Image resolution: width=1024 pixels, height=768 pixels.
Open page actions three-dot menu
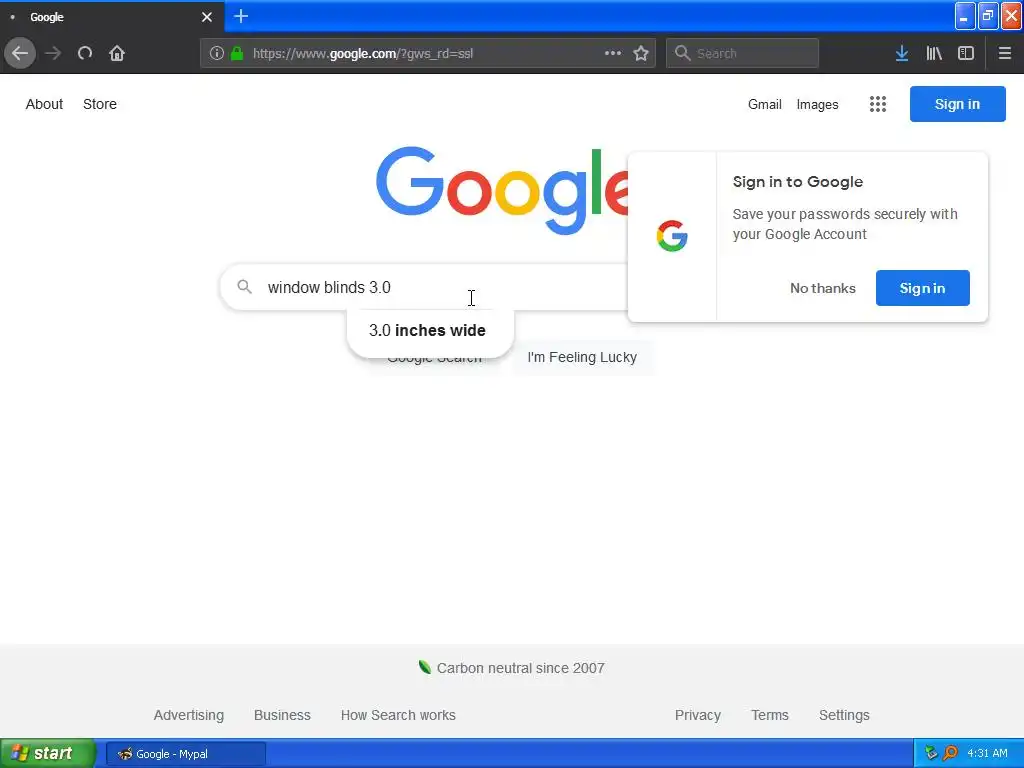(613, 53)
